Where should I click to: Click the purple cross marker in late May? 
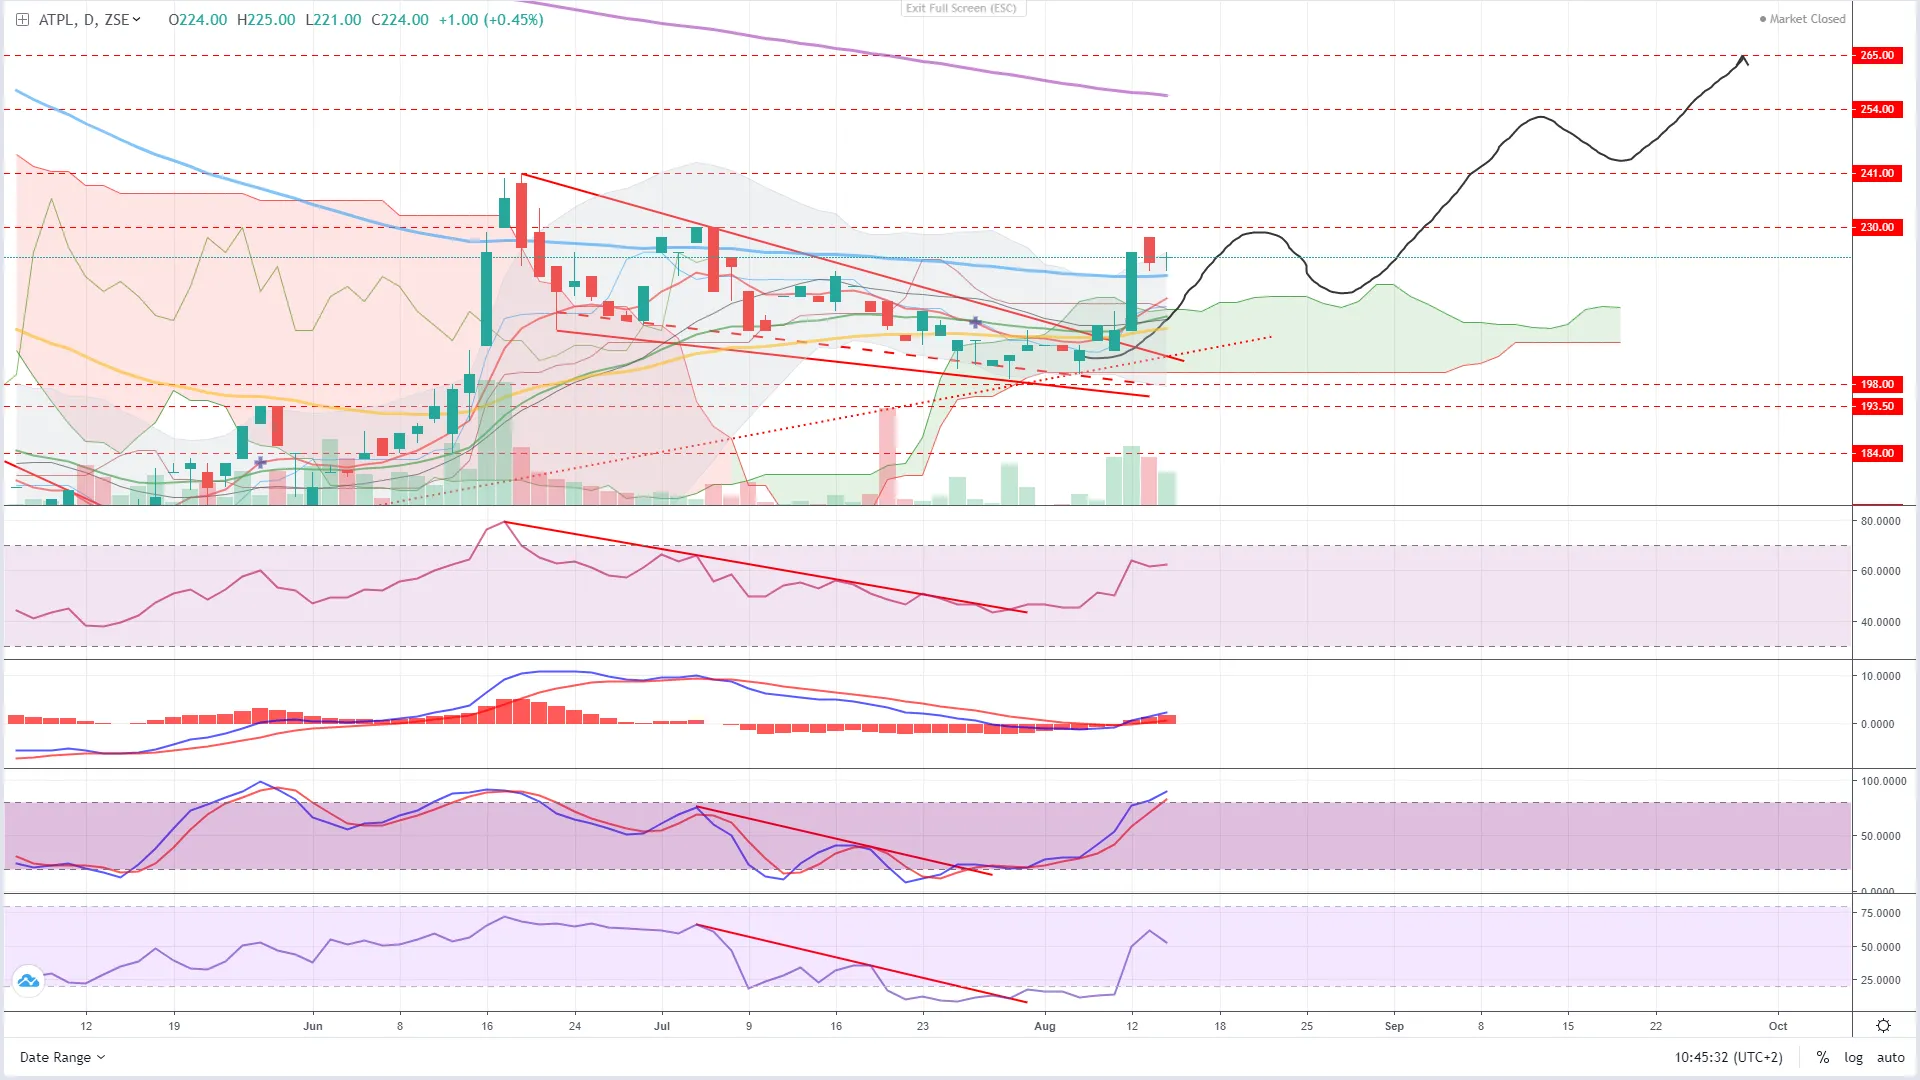[x=260, y=462]
